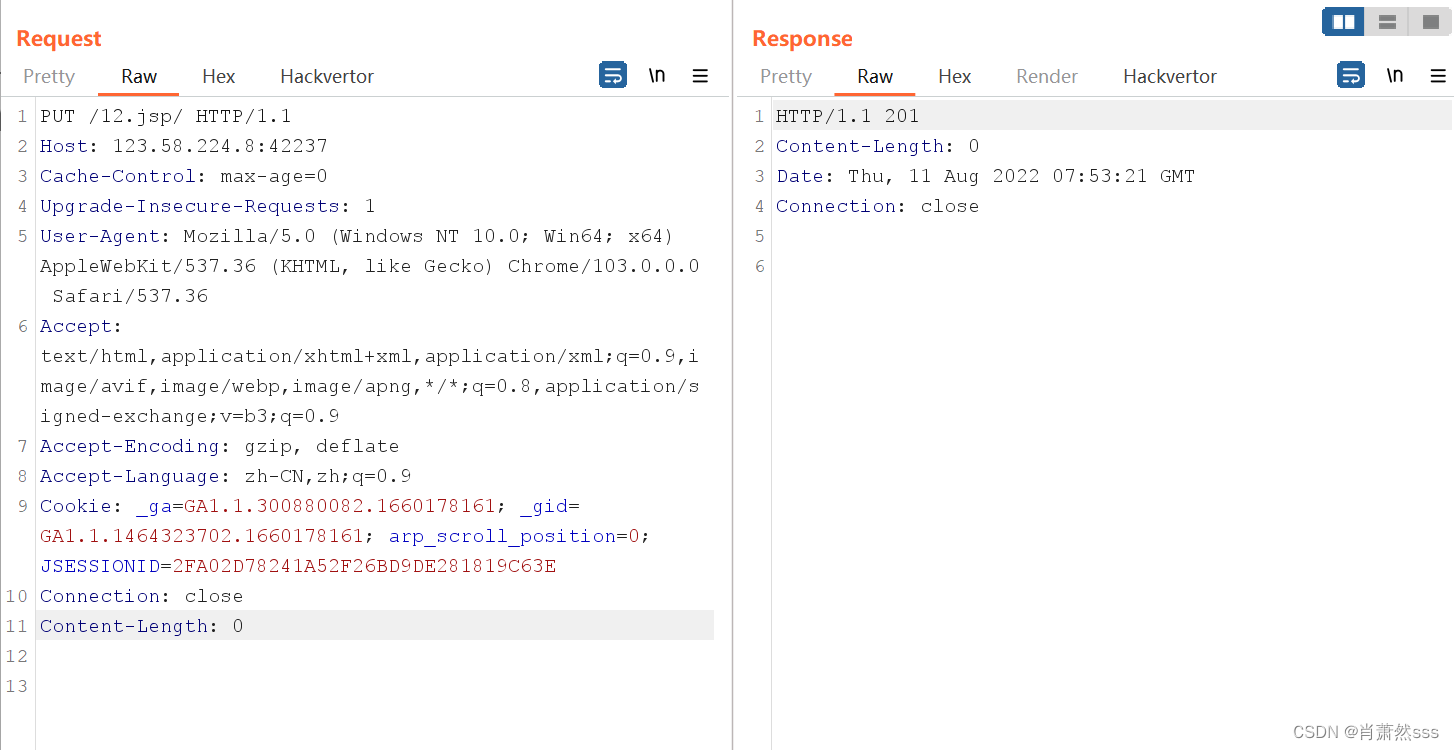
Task: Place cursor on empty response line 6
Action: coord(1112,266)
